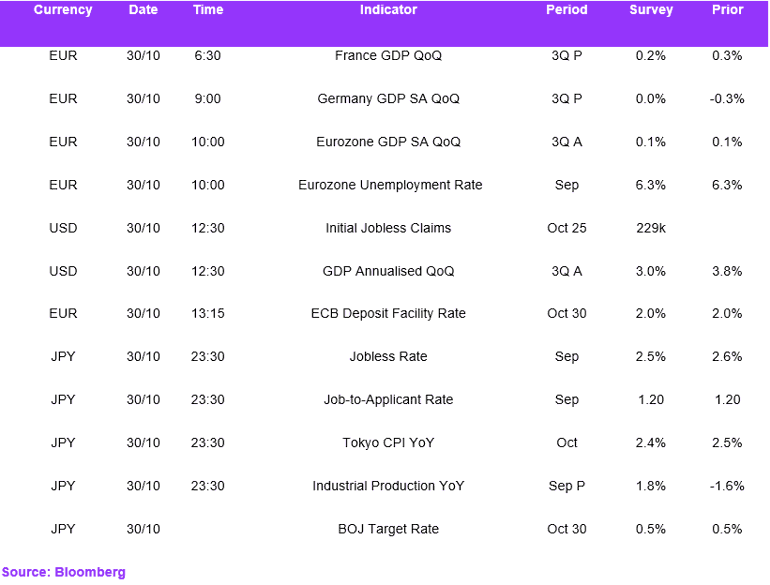770x585 pixels.
Task: Click the Currency column header
Action: 63,10
